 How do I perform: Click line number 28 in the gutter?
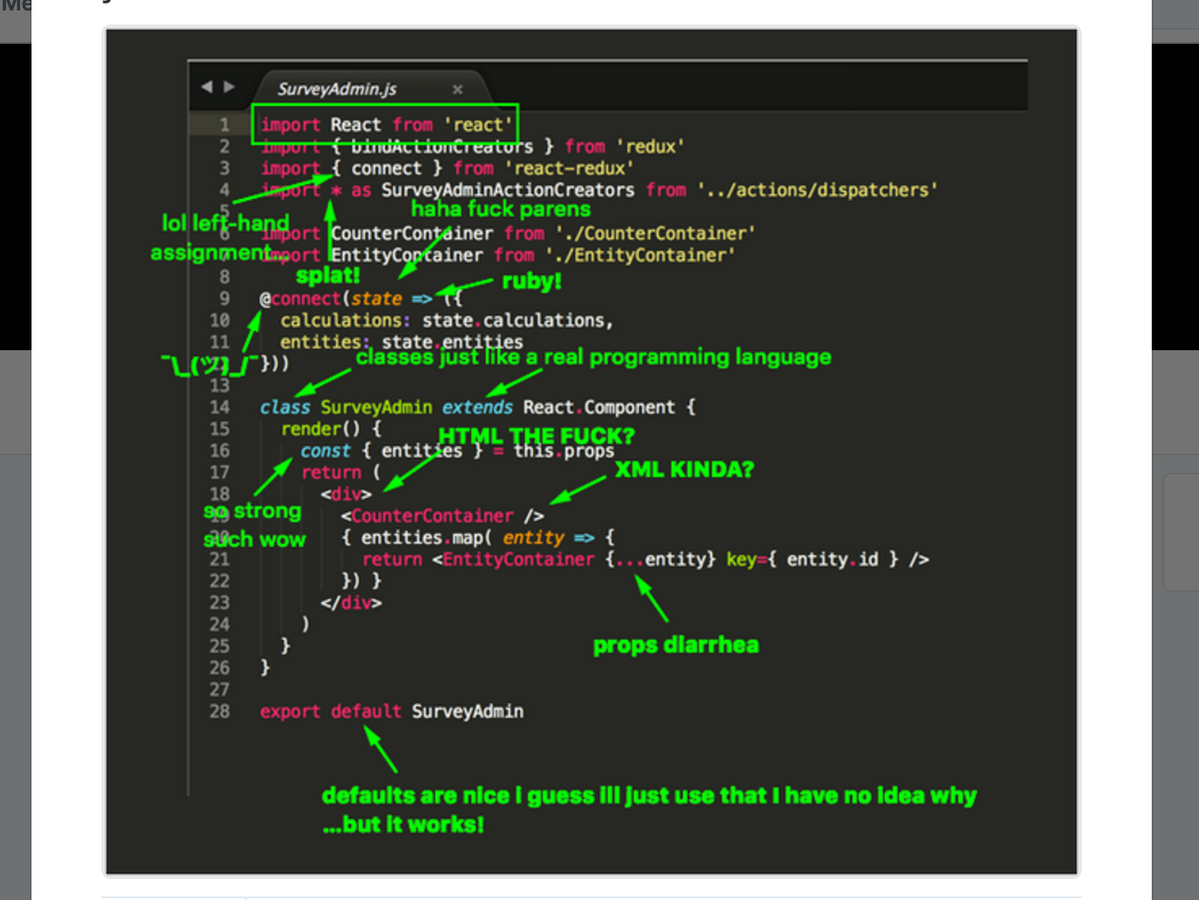coord(219,712)
